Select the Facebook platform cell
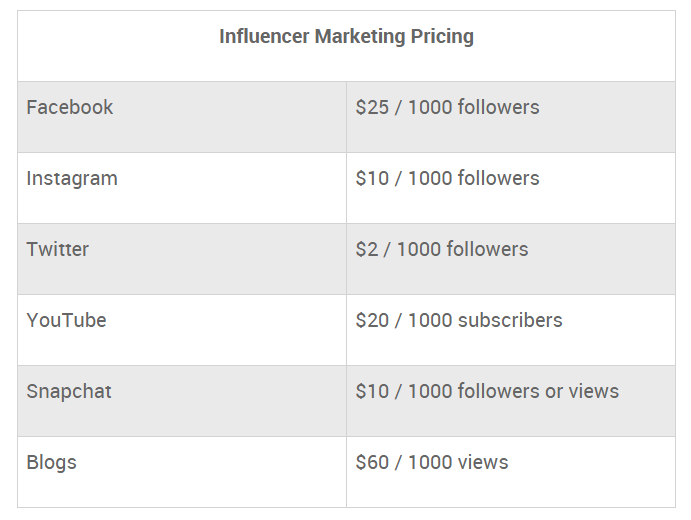 point(182,117)
